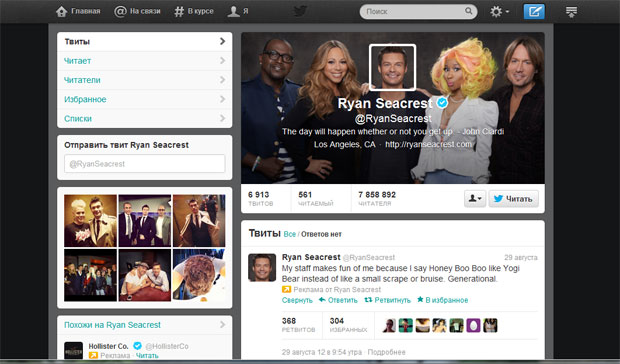Viewport: 620px width, 364px height.
Task: Go to Главная home tab
Action: (78, 11)
